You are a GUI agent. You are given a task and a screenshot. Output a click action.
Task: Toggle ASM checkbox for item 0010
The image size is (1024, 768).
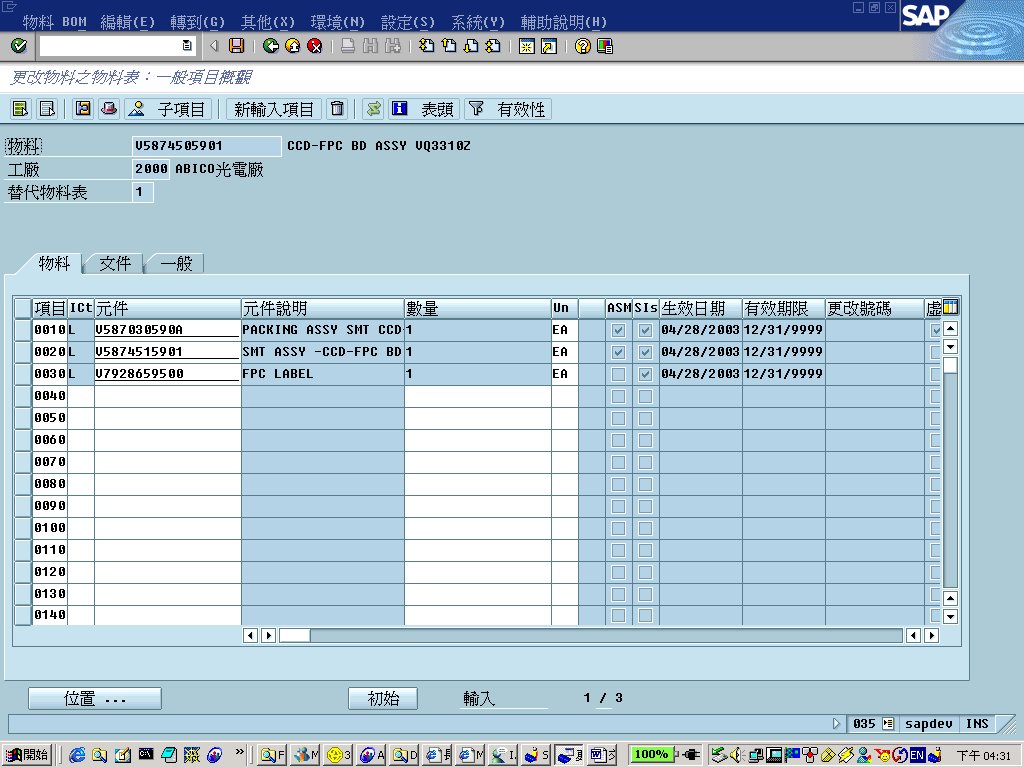[618, 330]
